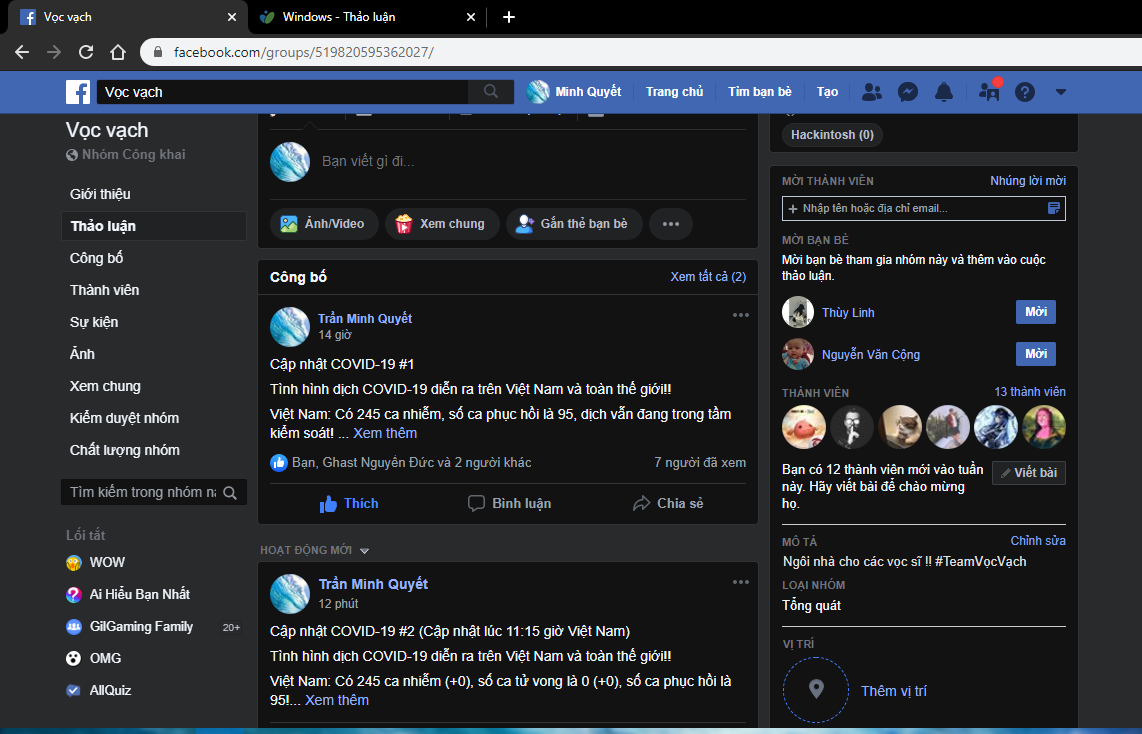Screen dimensions: 1142x734
Task: Open friend requests icon
Action: (x=871, y=92)
